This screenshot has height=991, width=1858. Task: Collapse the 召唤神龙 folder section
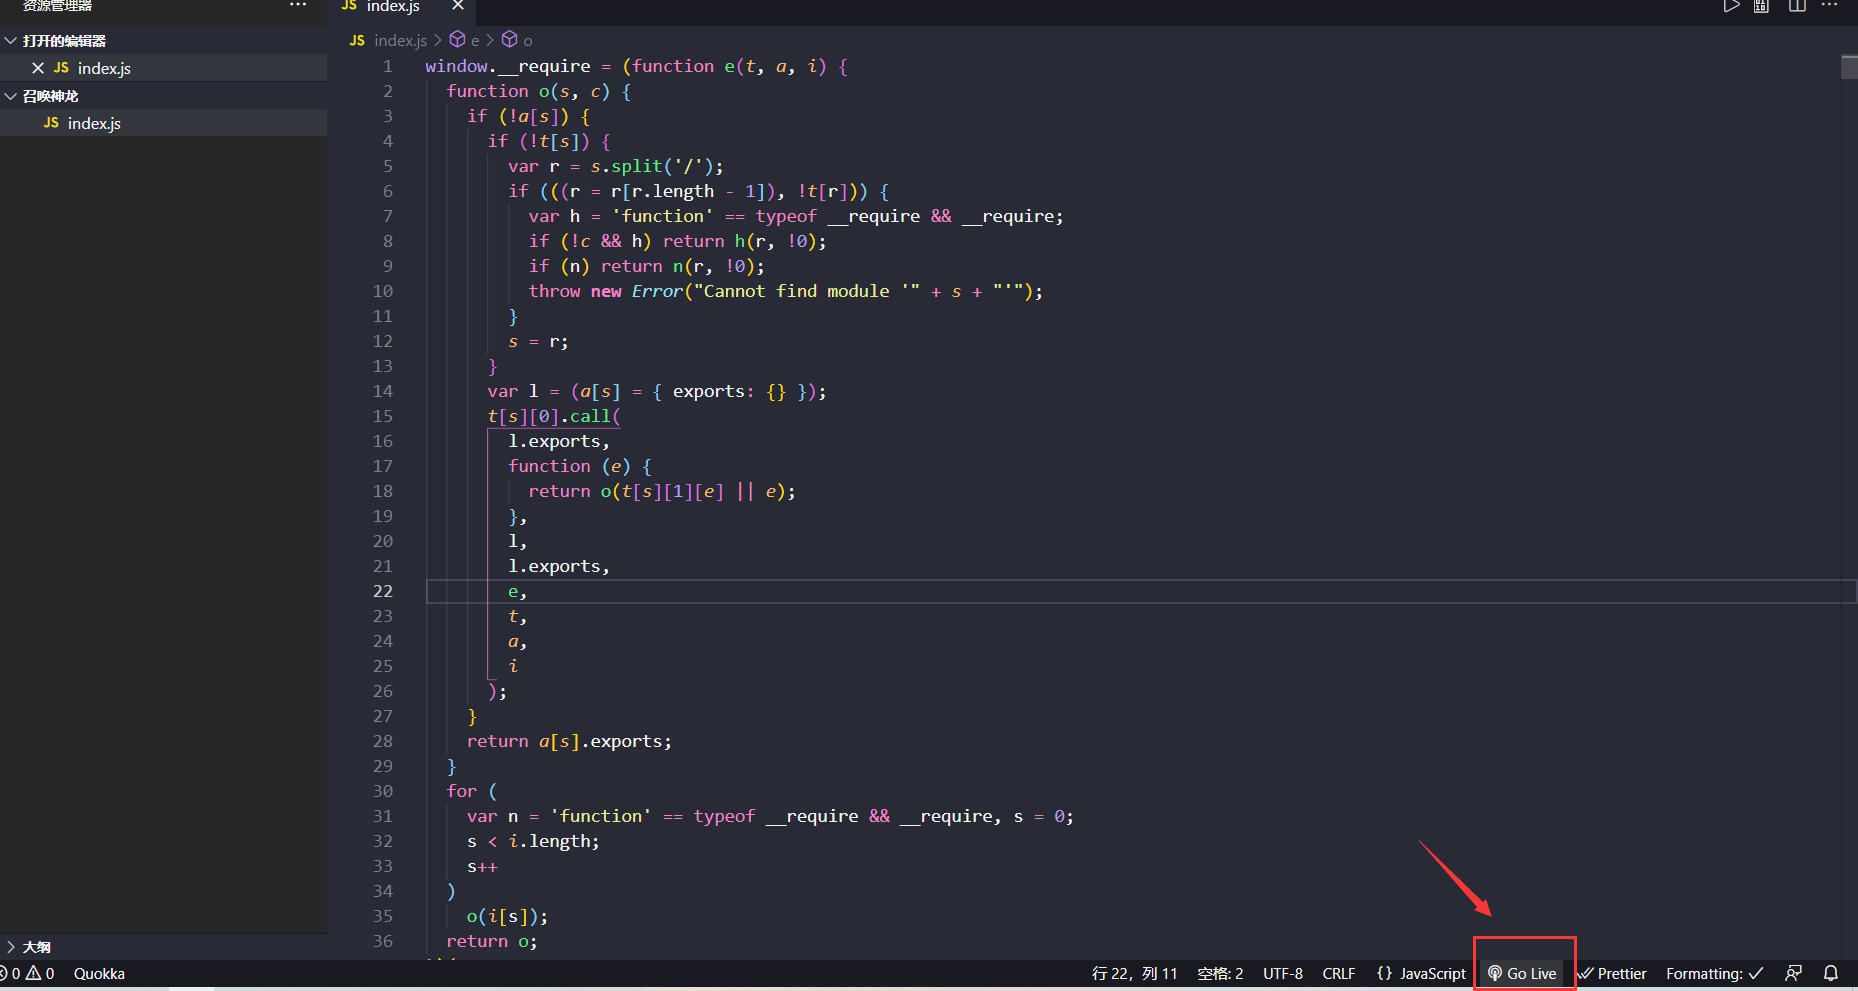tap(163, 96)
